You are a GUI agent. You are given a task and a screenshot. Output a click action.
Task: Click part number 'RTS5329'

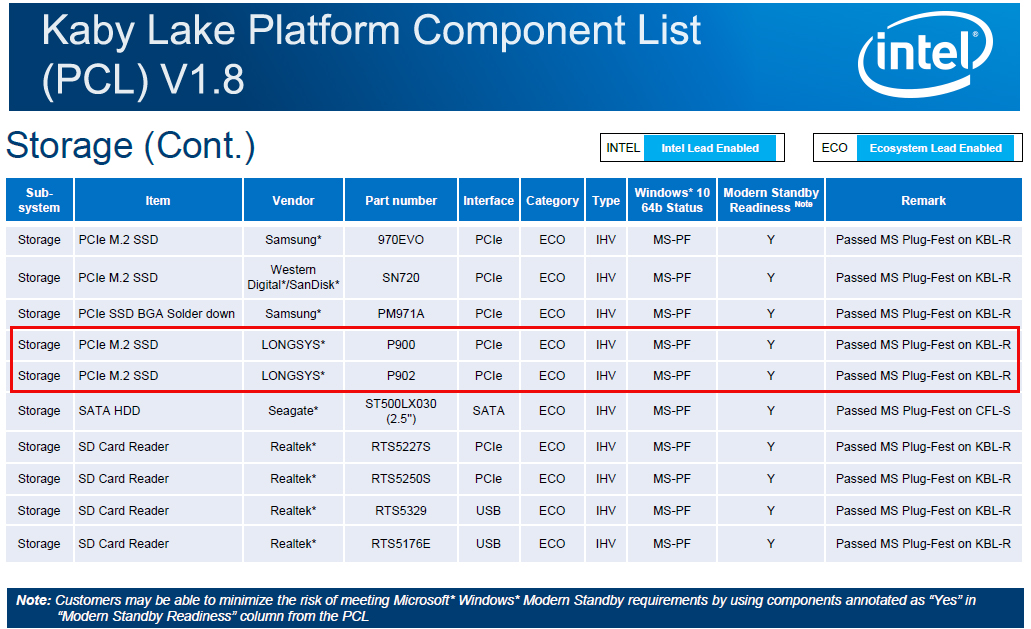401,511
